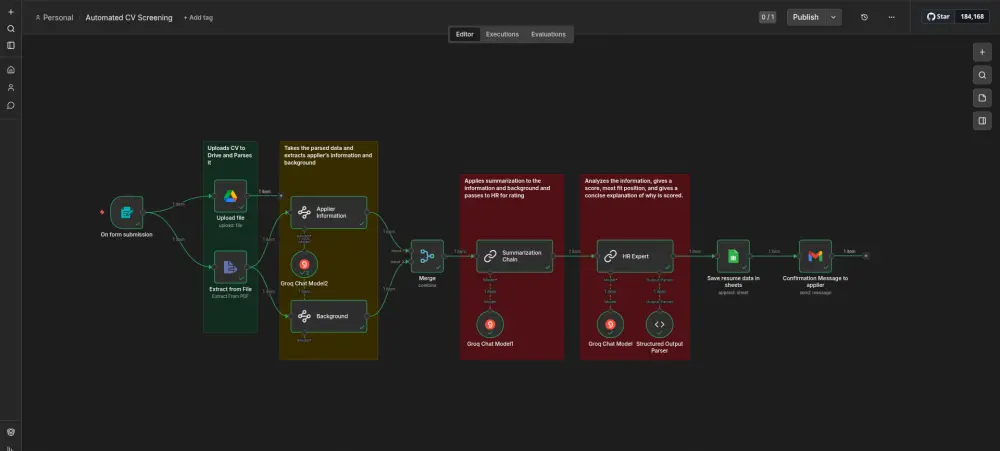Screen dimensions: 1000x451
Task: Select the Summarization Chain node
Action: (x=515, y=256)
